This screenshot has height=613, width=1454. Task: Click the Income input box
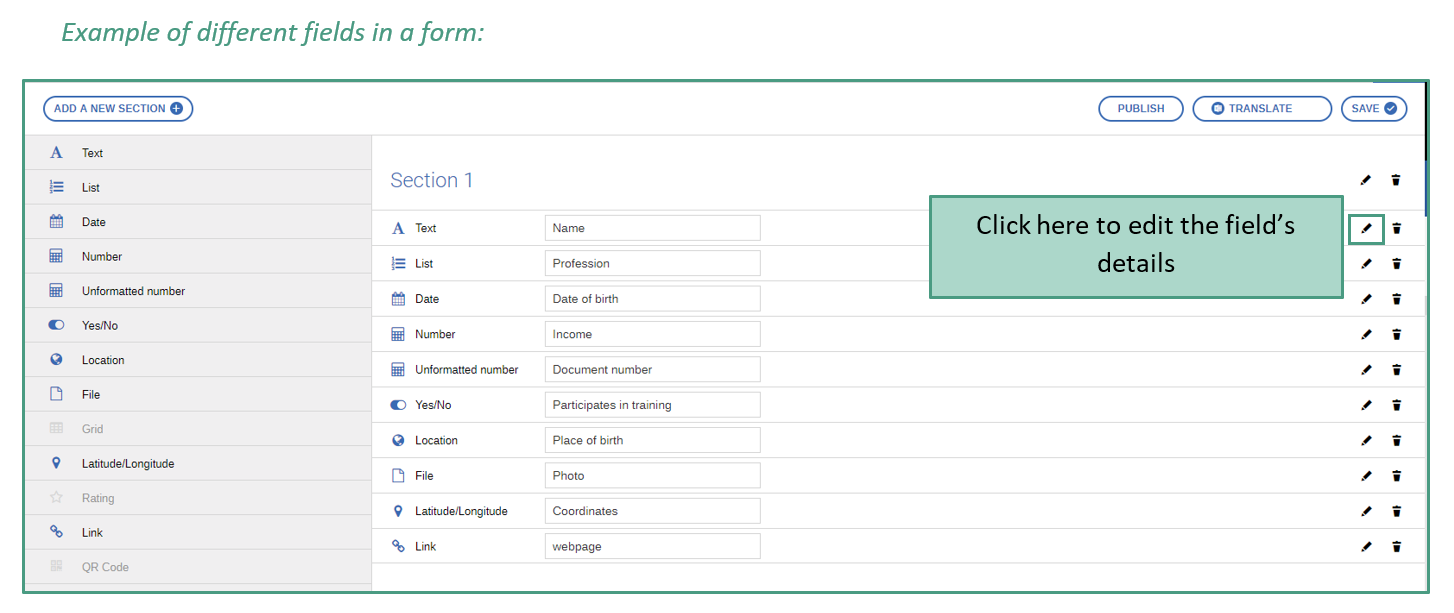pos(652,334)
